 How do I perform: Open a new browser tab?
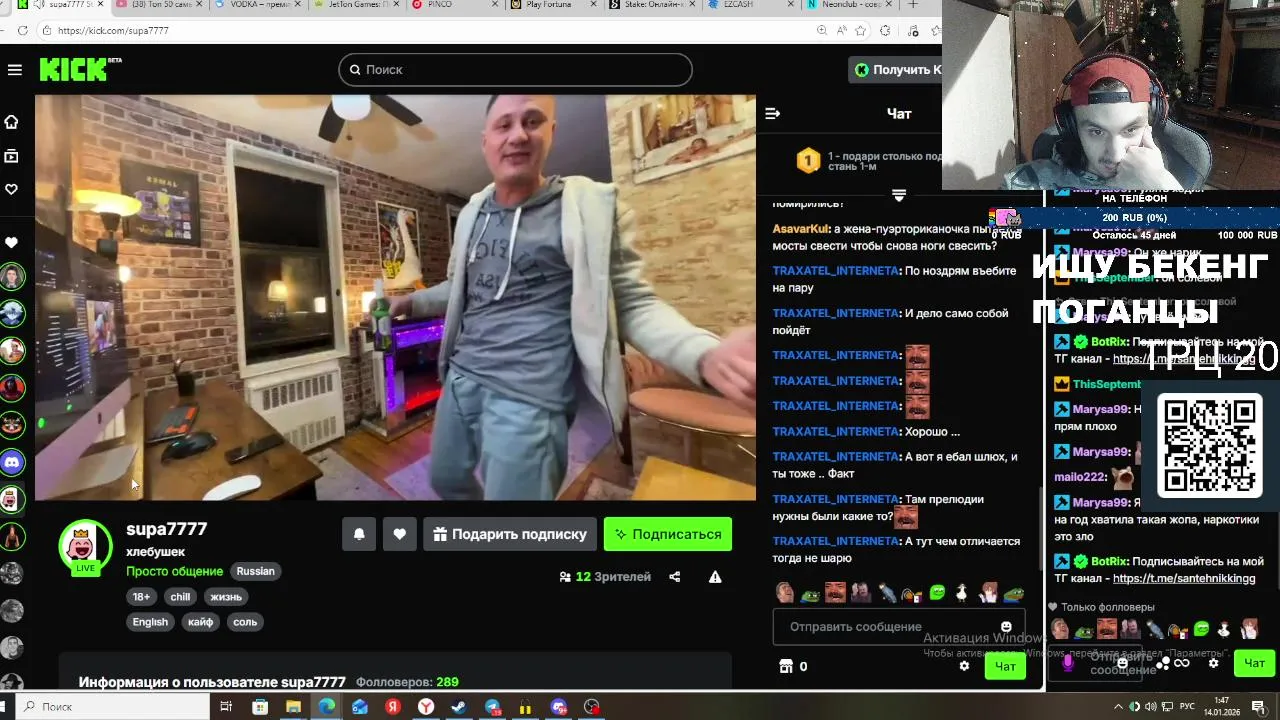pos(912,5)
